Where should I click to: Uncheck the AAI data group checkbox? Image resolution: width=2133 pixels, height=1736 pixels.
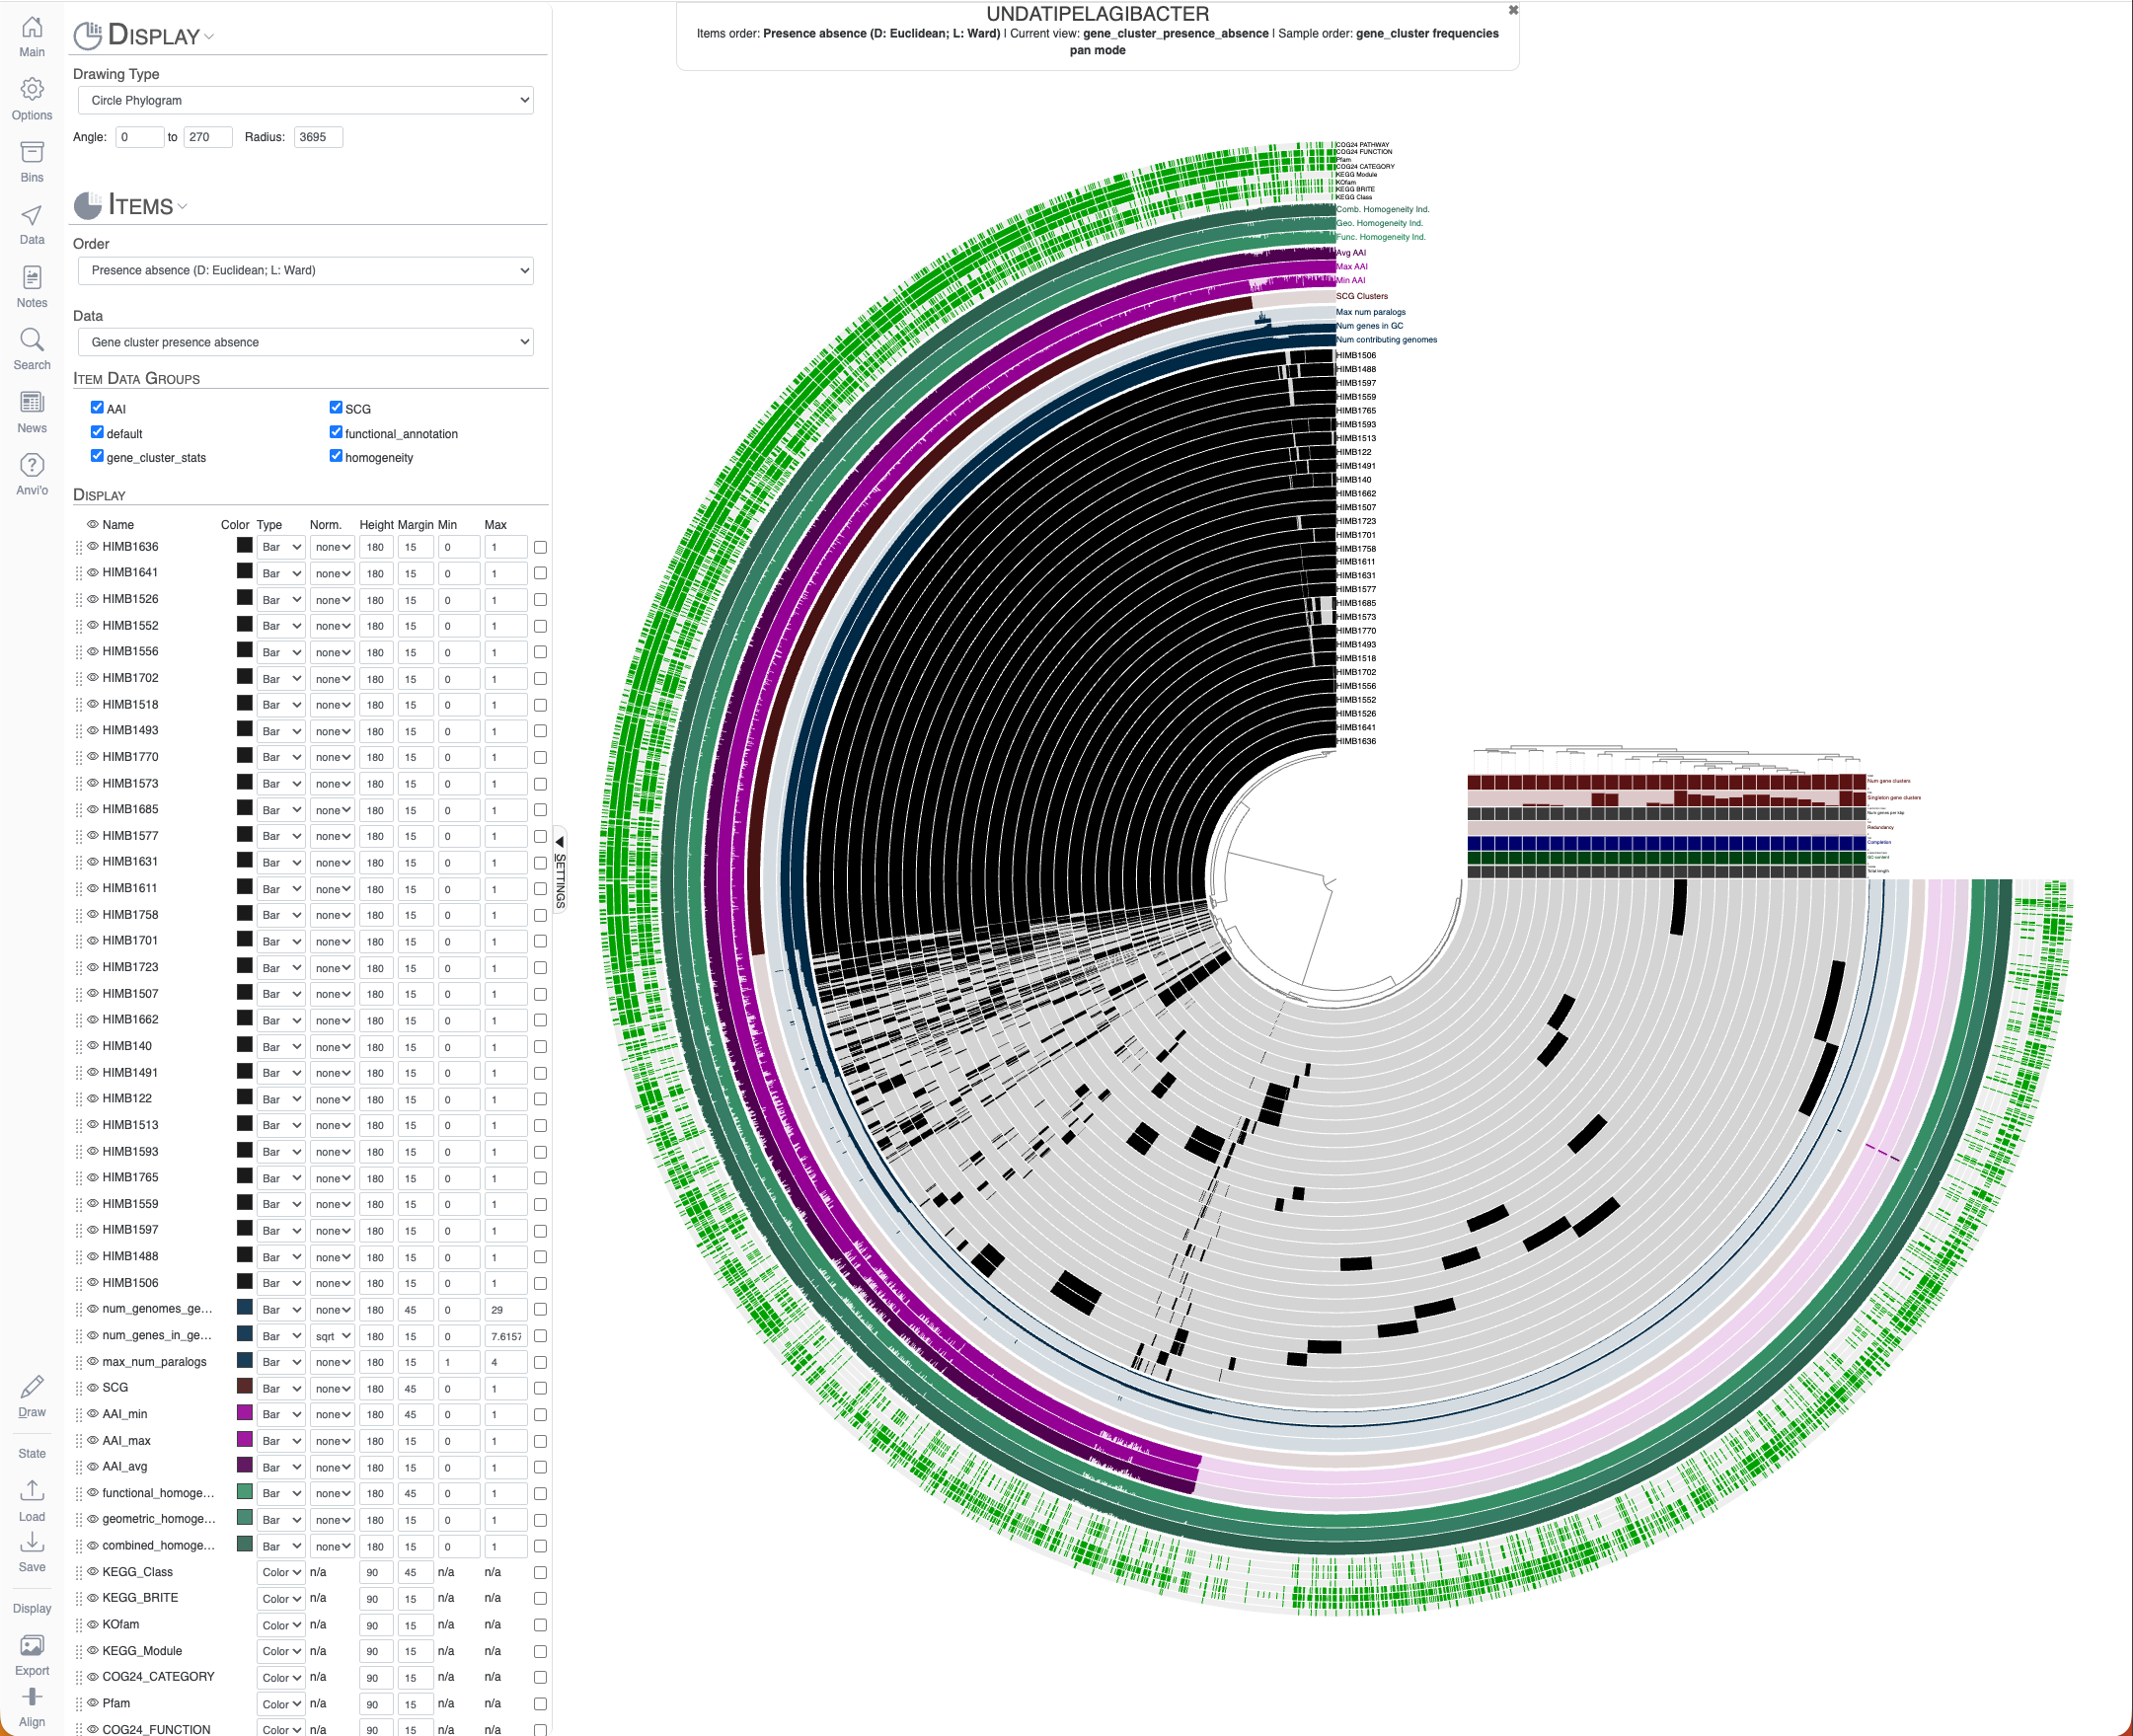tap(97, 407)
